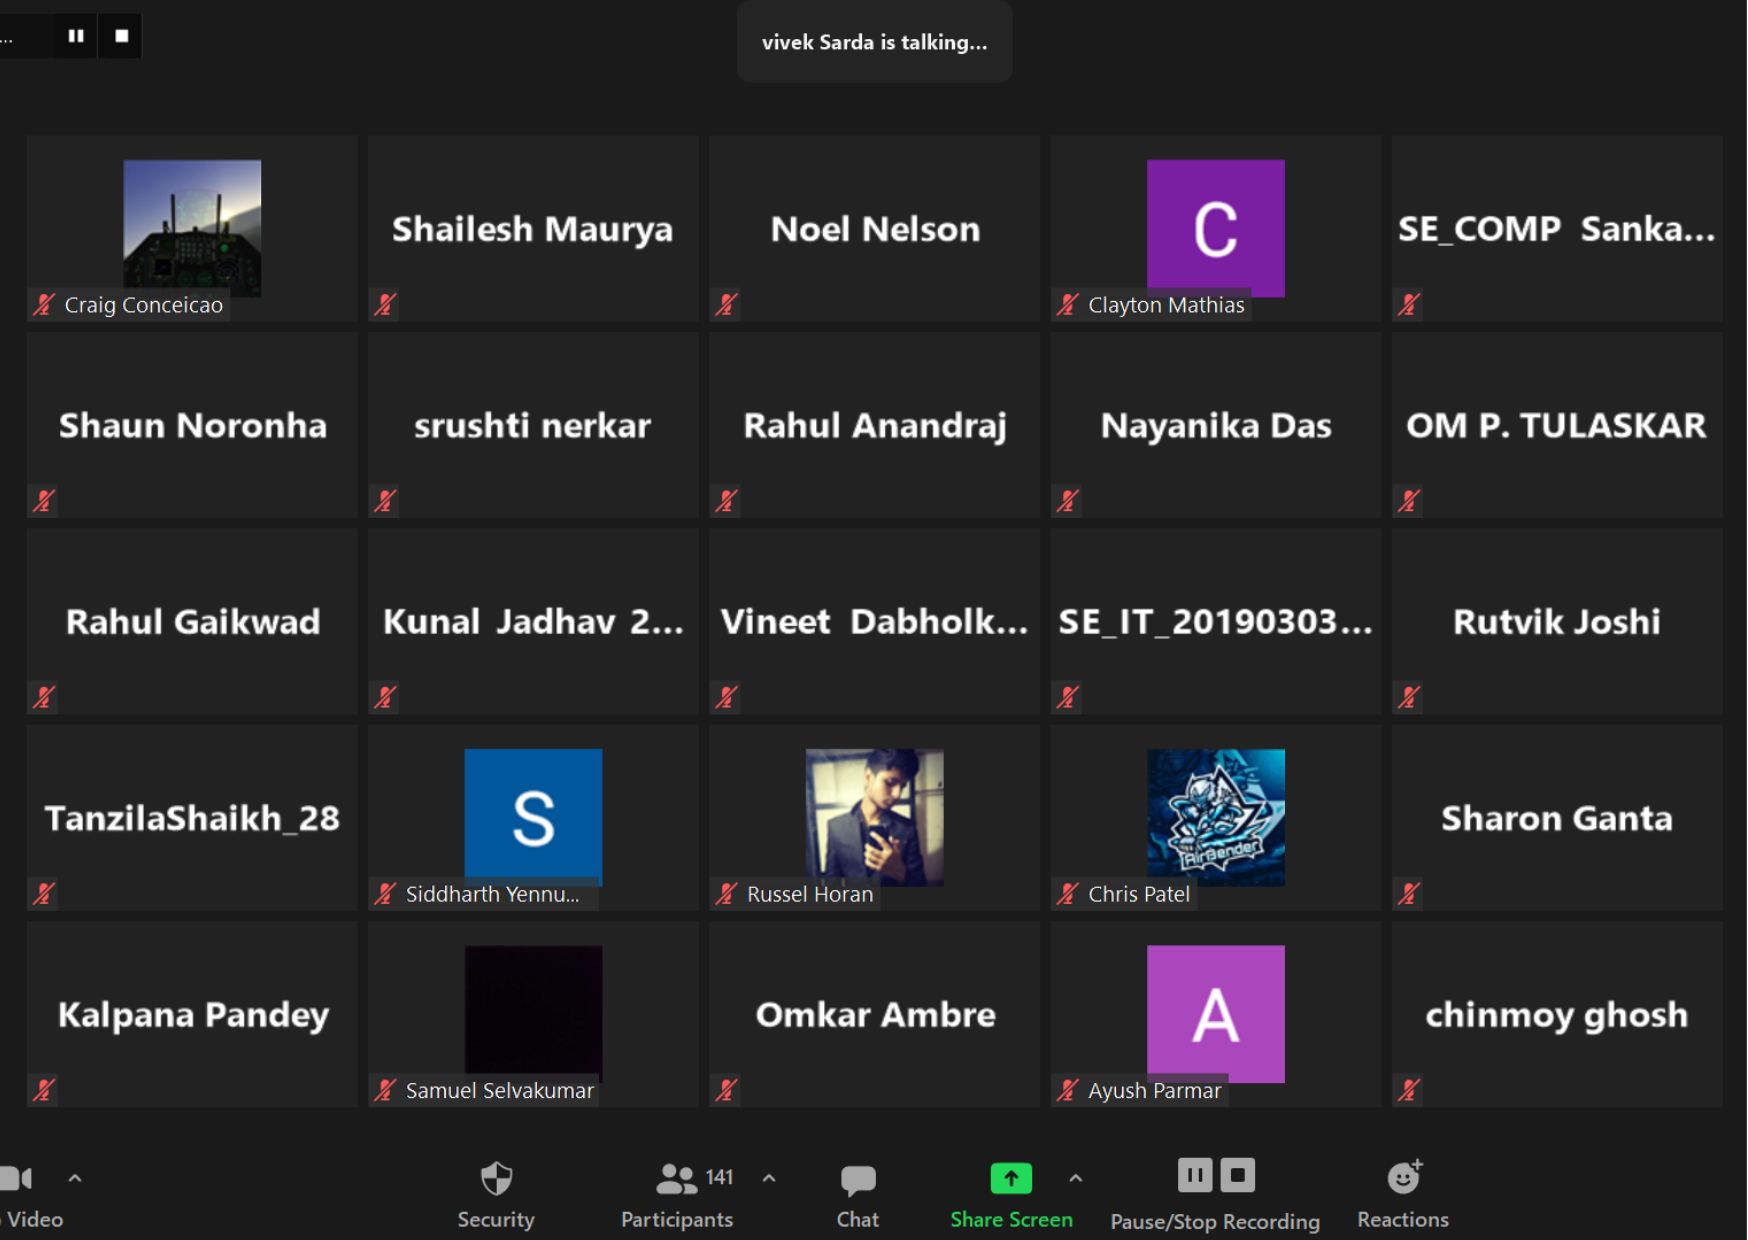This screenshot has height=1240, width=1748.
Task: Select Ayush Parmar's purple A avatar
Action: [1216, 1013]
